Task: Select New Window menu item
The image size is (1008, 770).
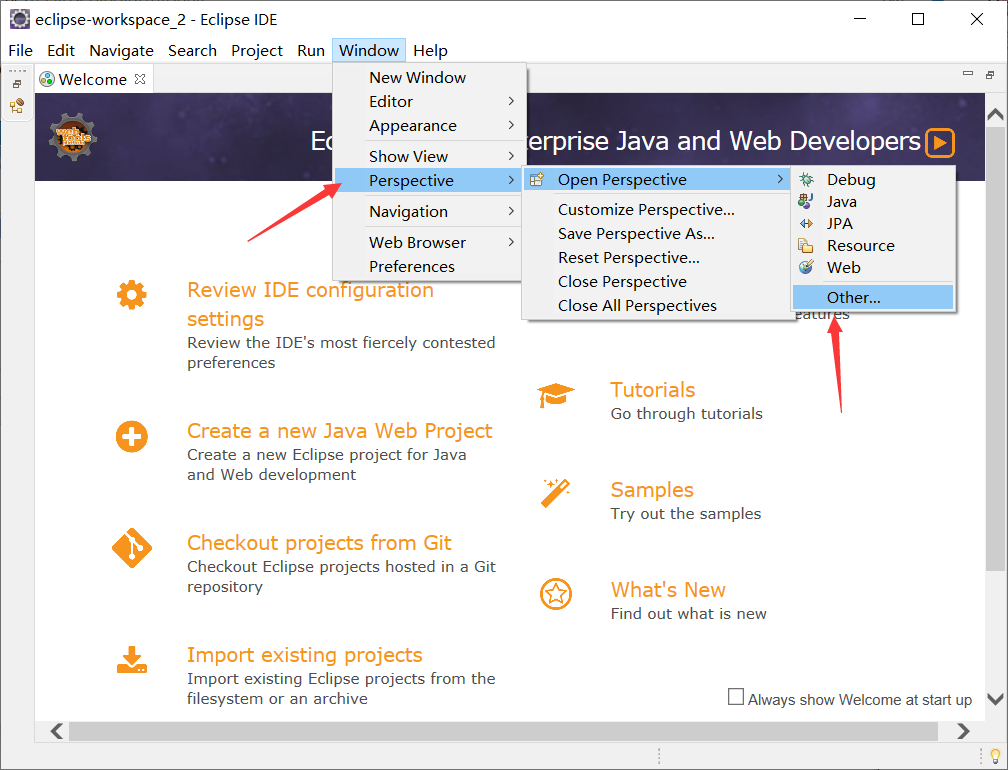Action: (428, 78)
